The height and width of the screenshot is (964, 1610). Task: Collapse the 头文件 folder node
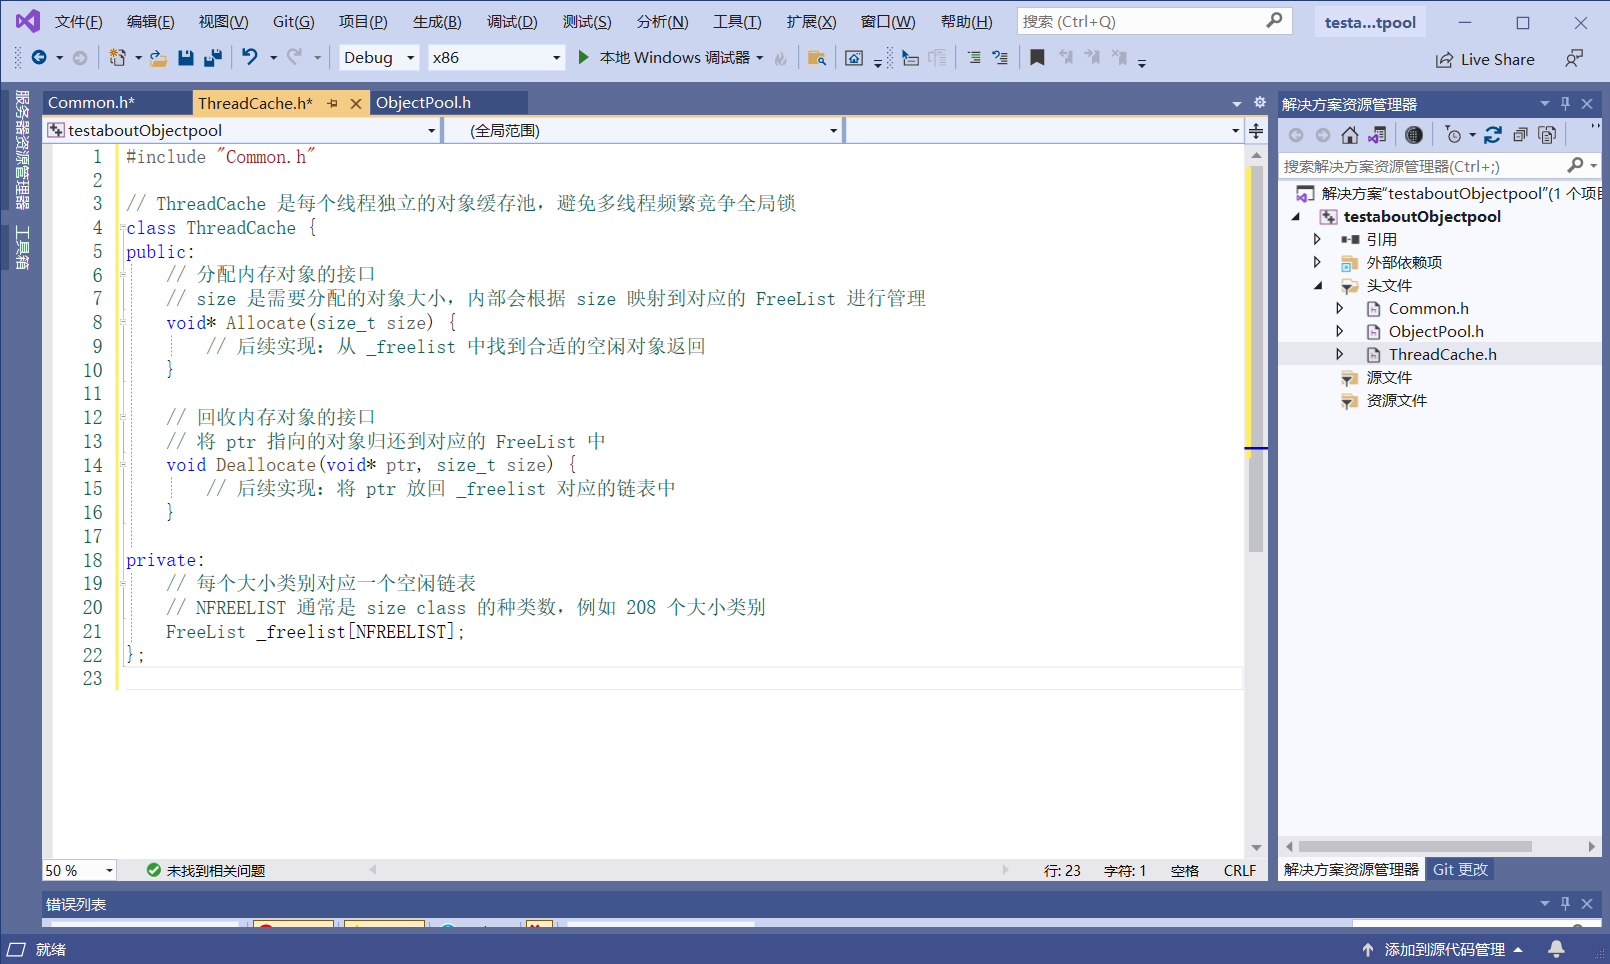click(x=1318, y=286)
